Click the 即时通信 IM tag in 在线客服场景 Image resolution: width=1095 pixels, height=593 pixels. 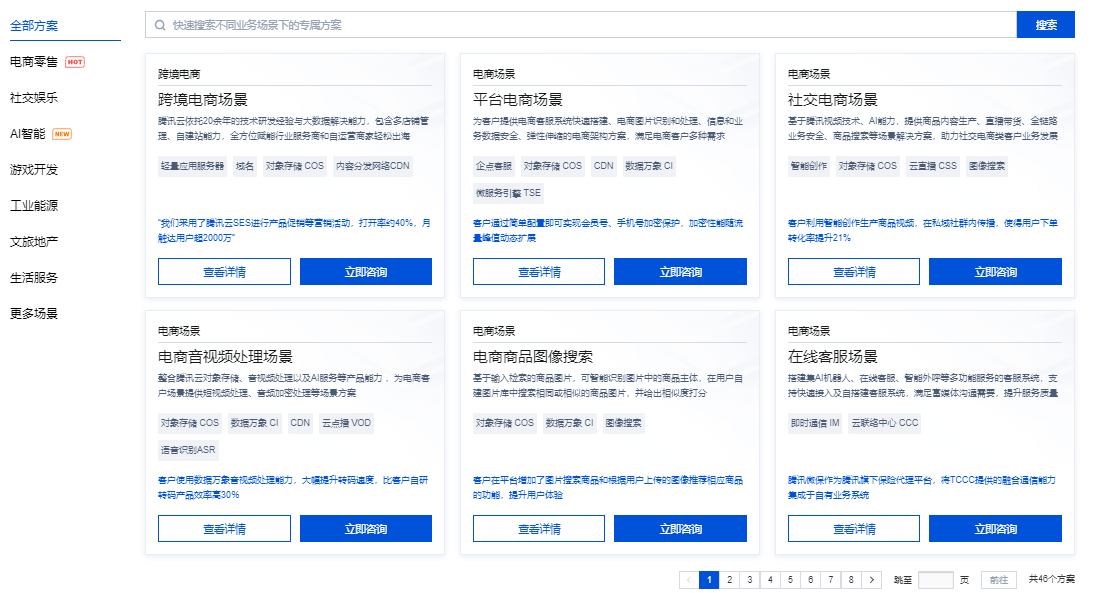pos(815,422)
